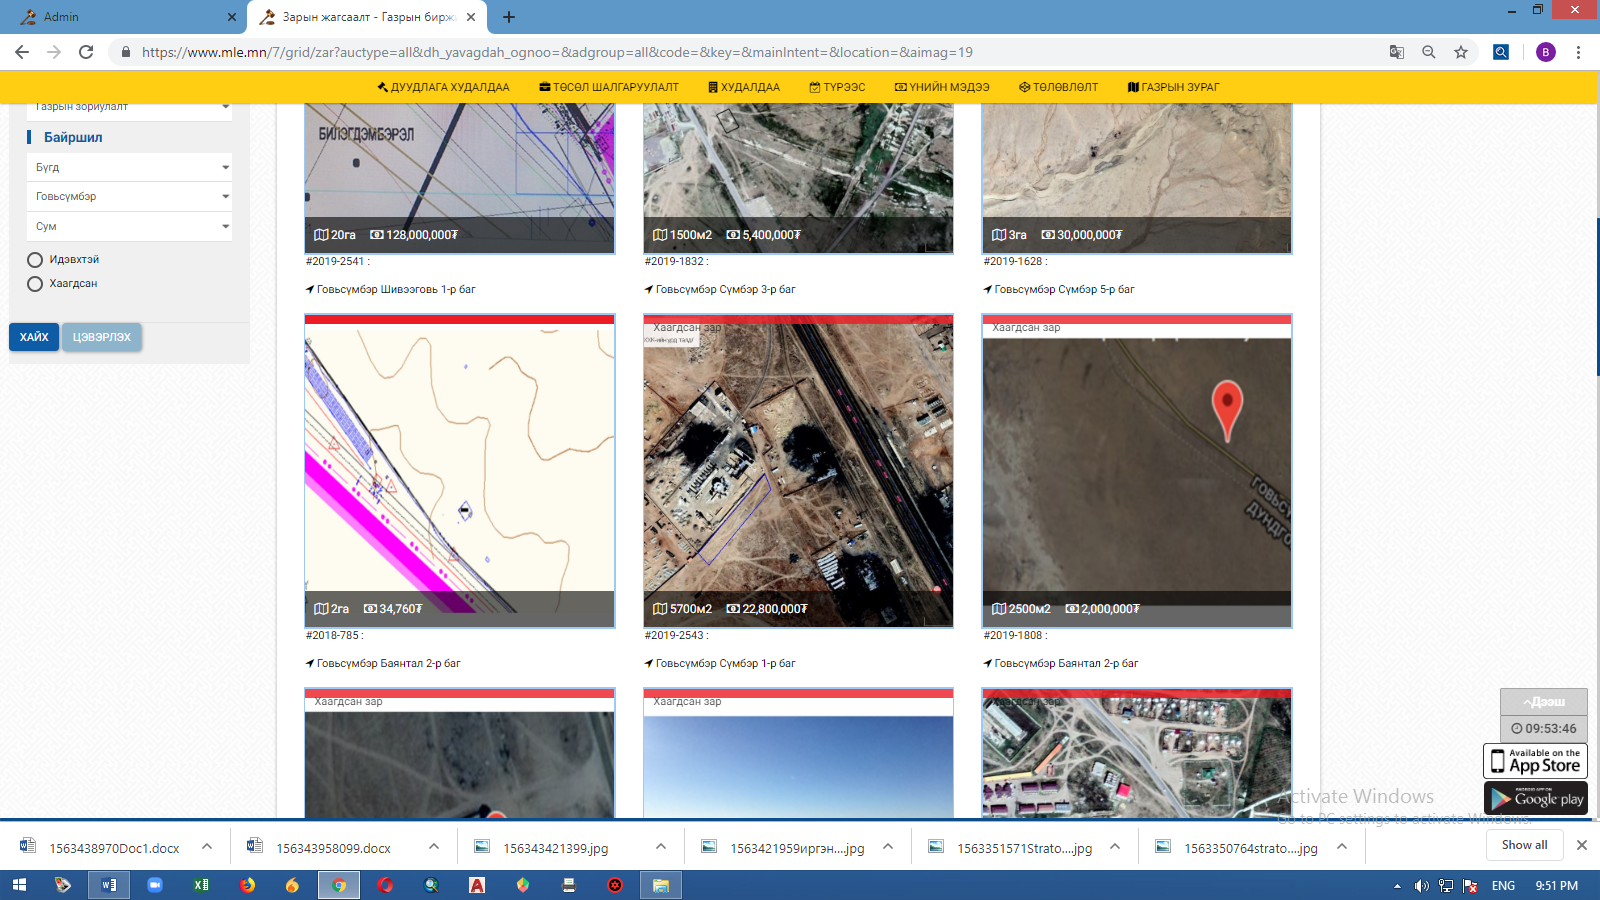Expand options for 1563351571Strato jpg download
Screen dimensions: 1600x900
1115,847
